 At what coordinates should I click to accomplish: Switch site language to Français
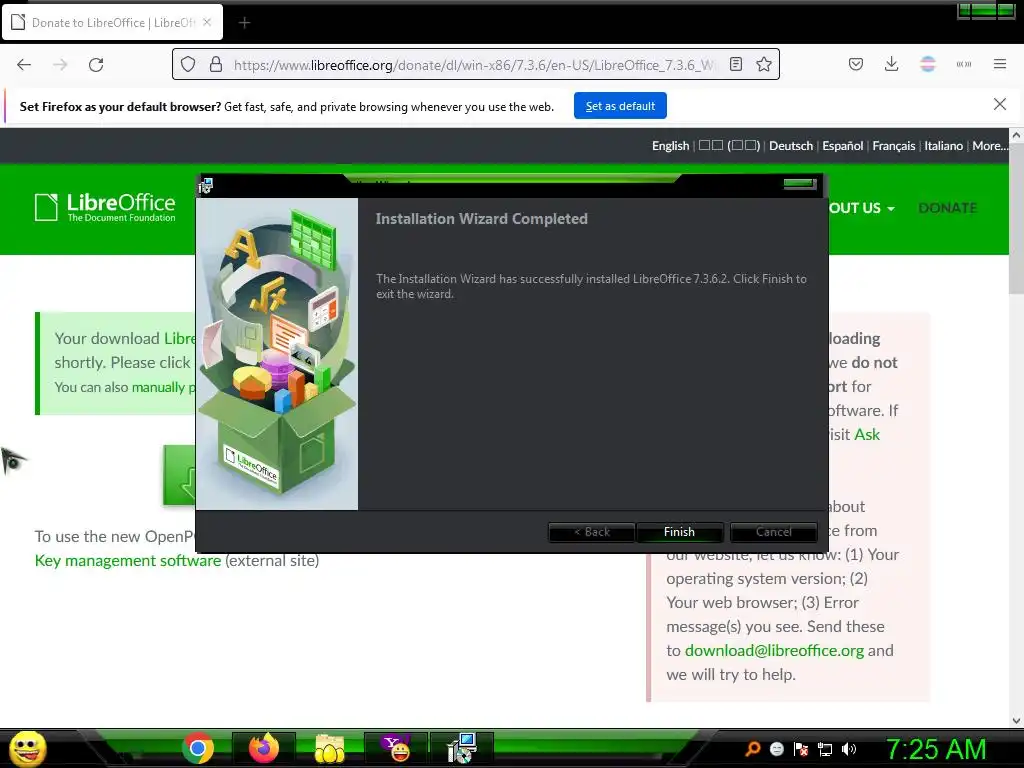893,146
